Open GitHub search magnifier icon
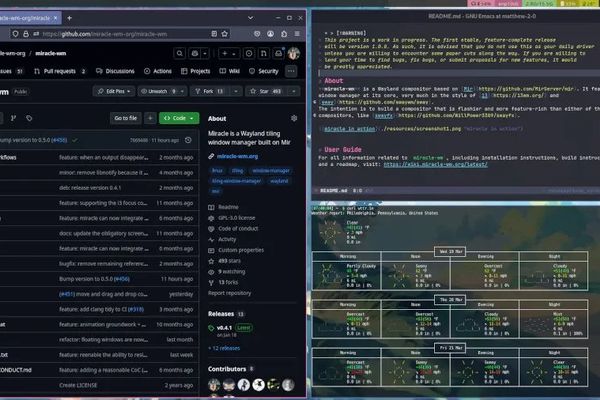Image resolution: width=600 pixels, height=400 pixels. pyautogui.click(x=179, y=53)
